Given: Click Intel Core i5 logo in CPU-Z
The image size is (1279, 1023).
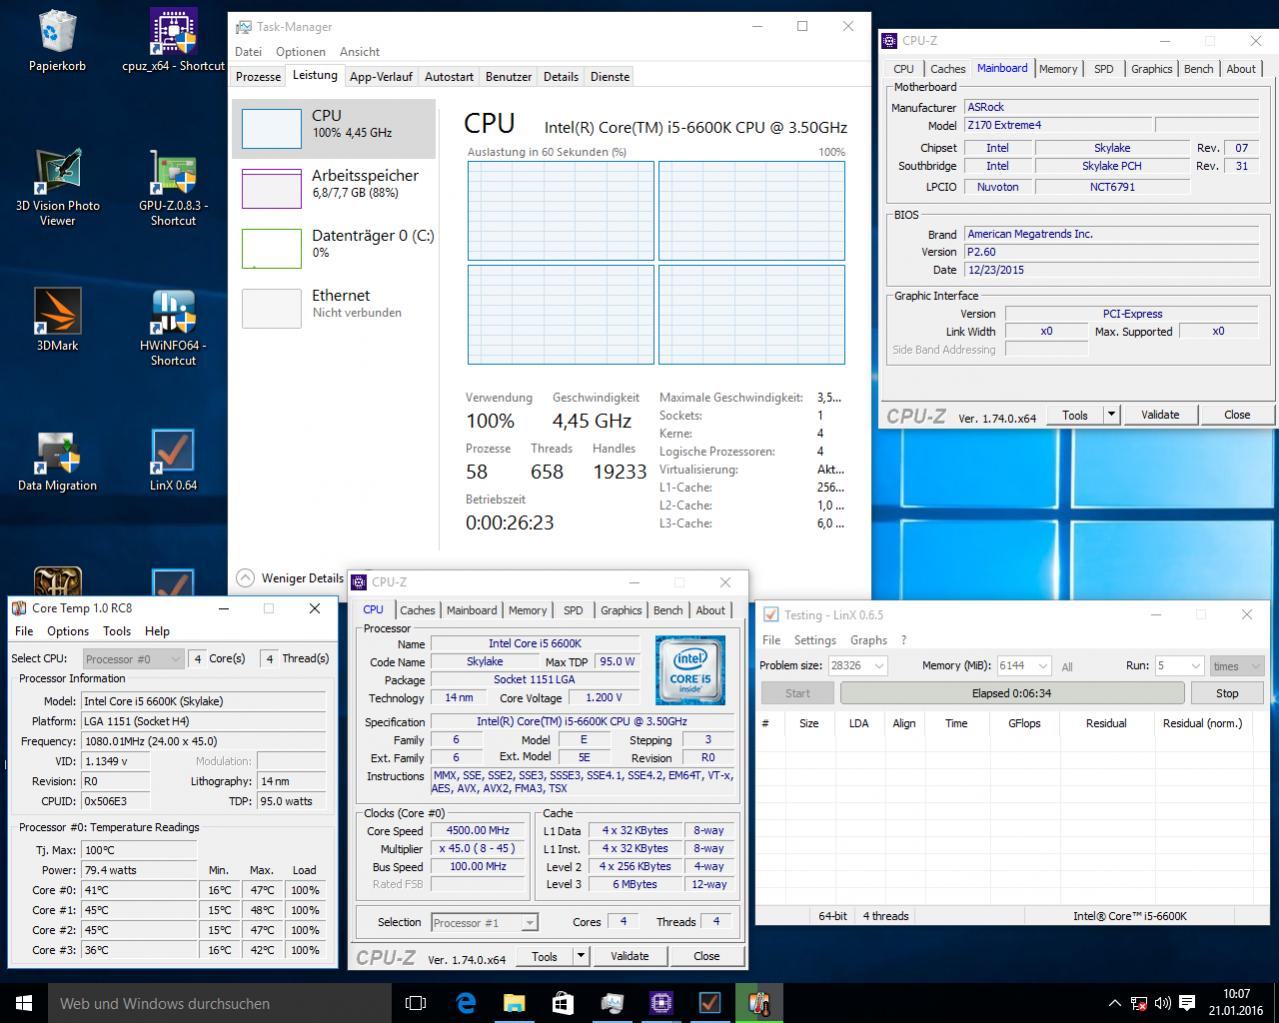Looking at the screenshot, I should coord(690,670).
